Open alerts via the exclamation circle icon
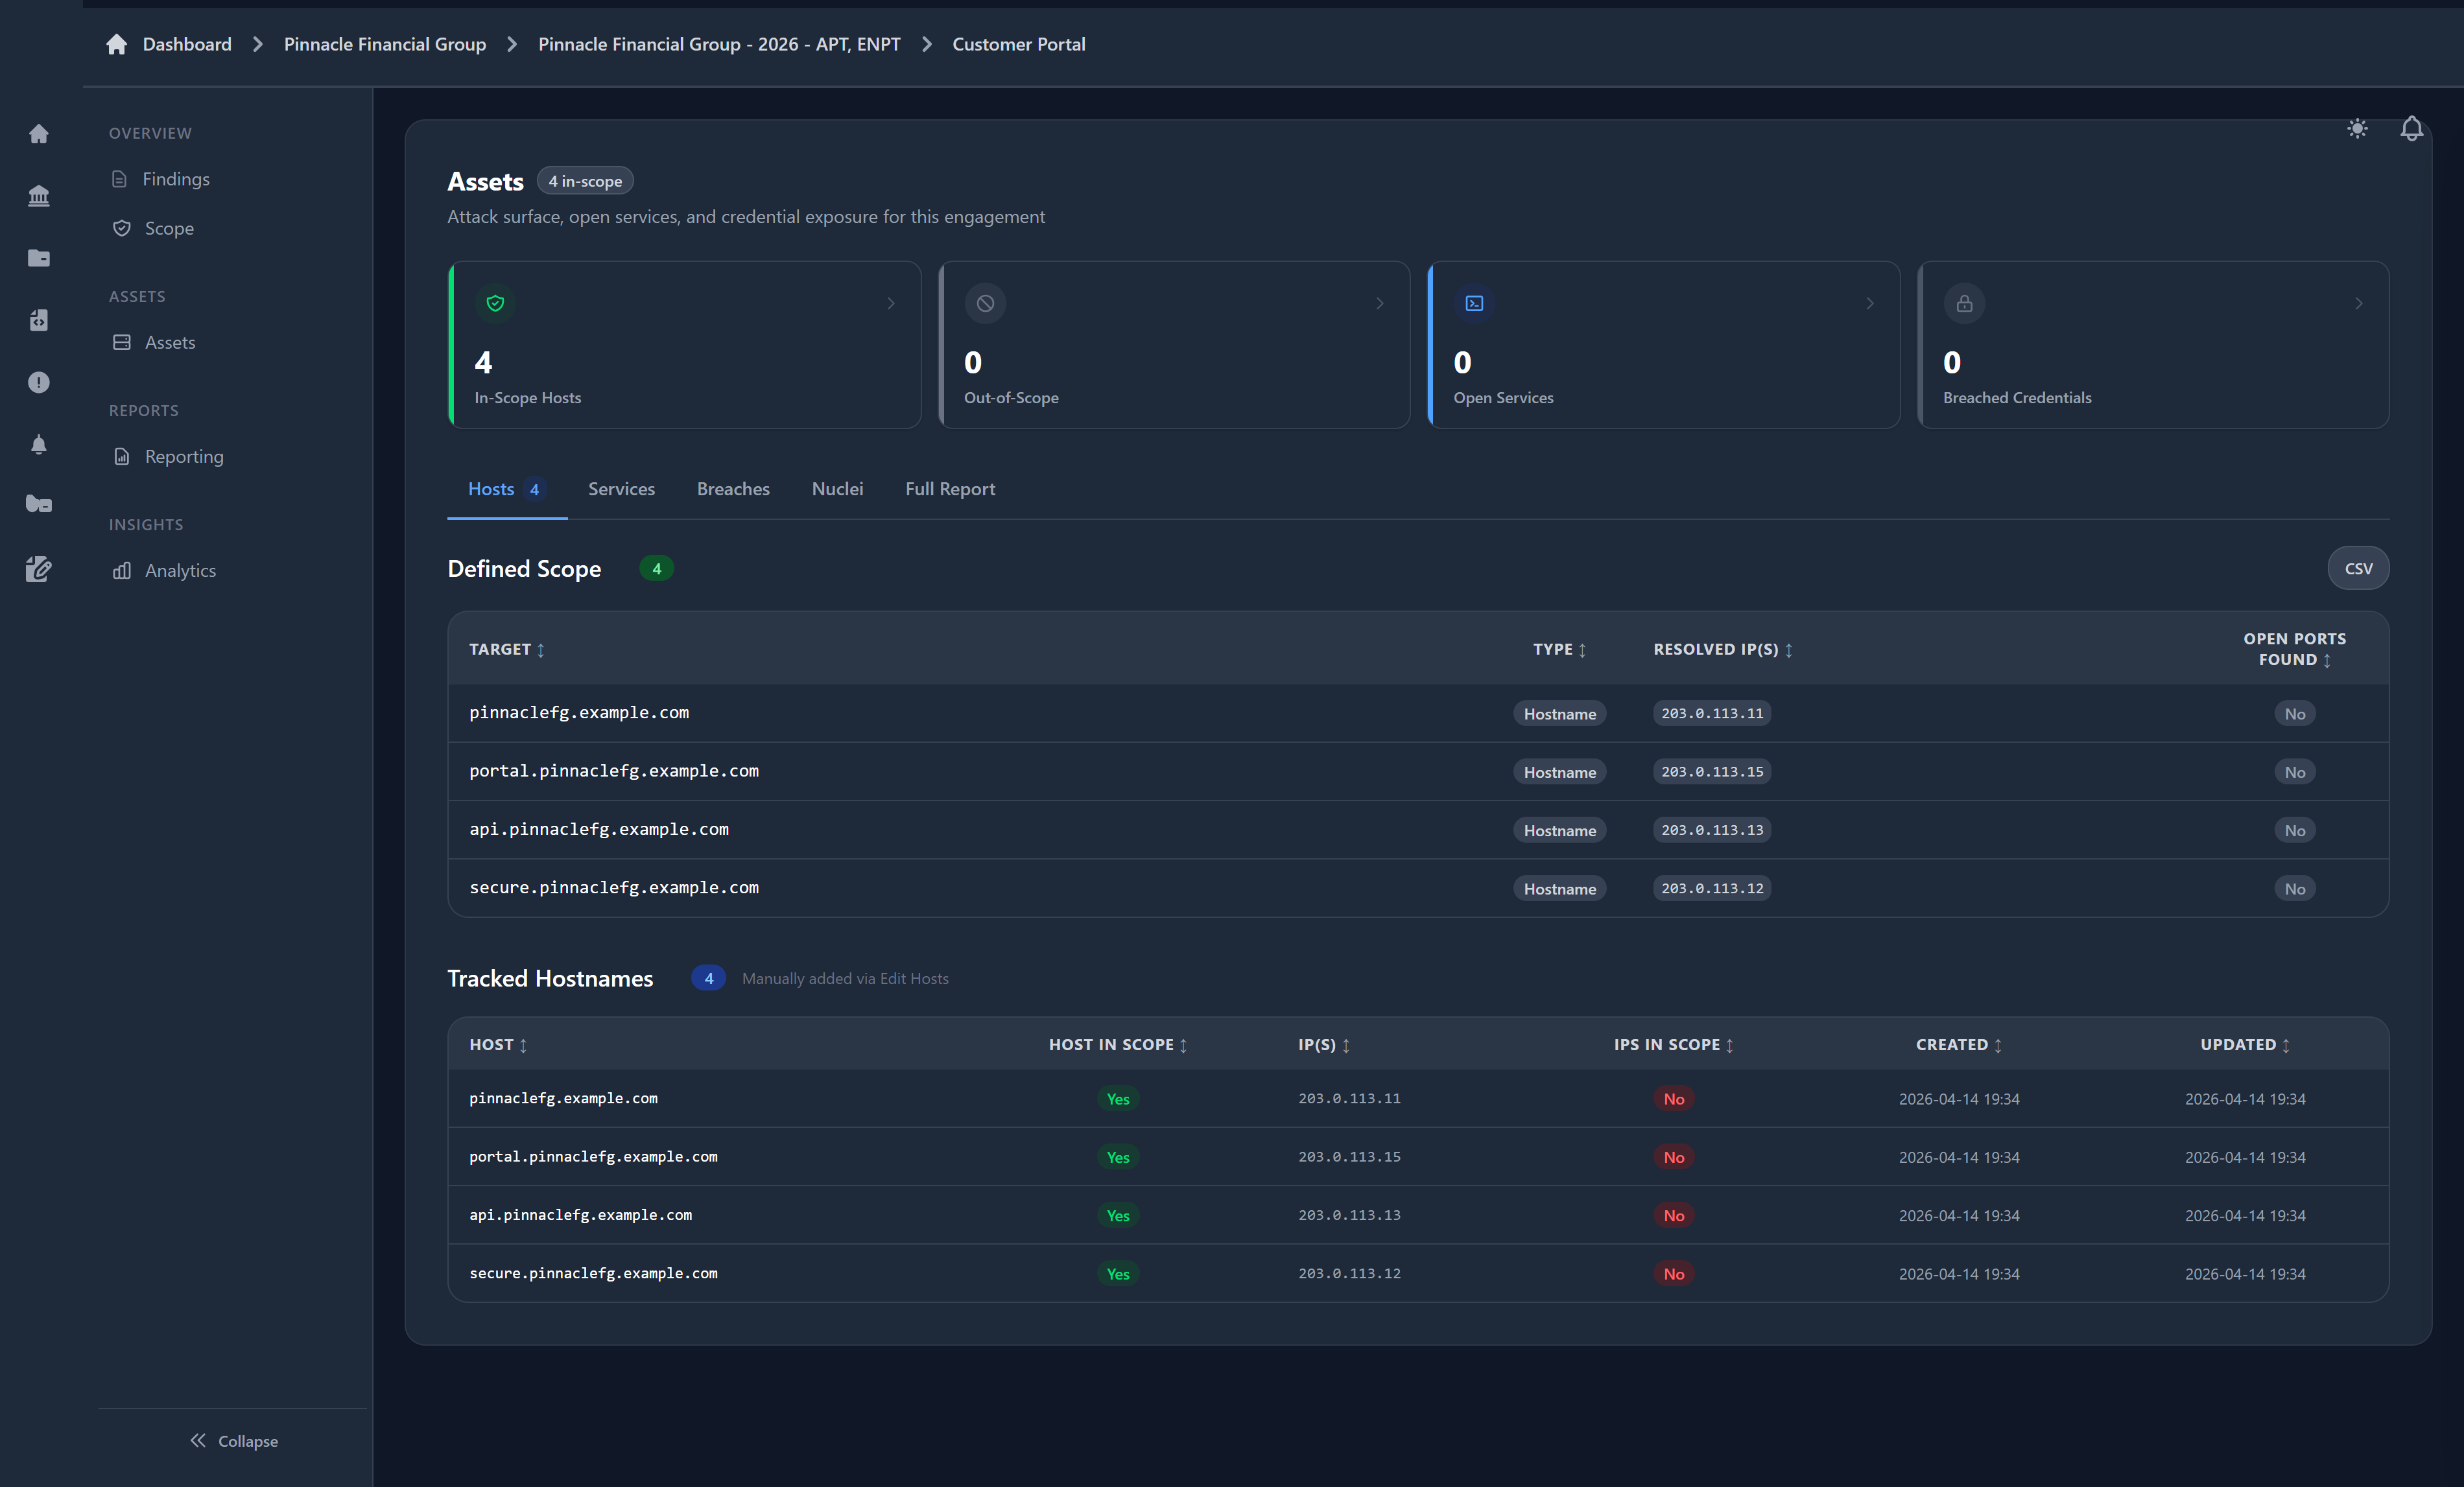 pyautogui.click(x=38, y=382)
